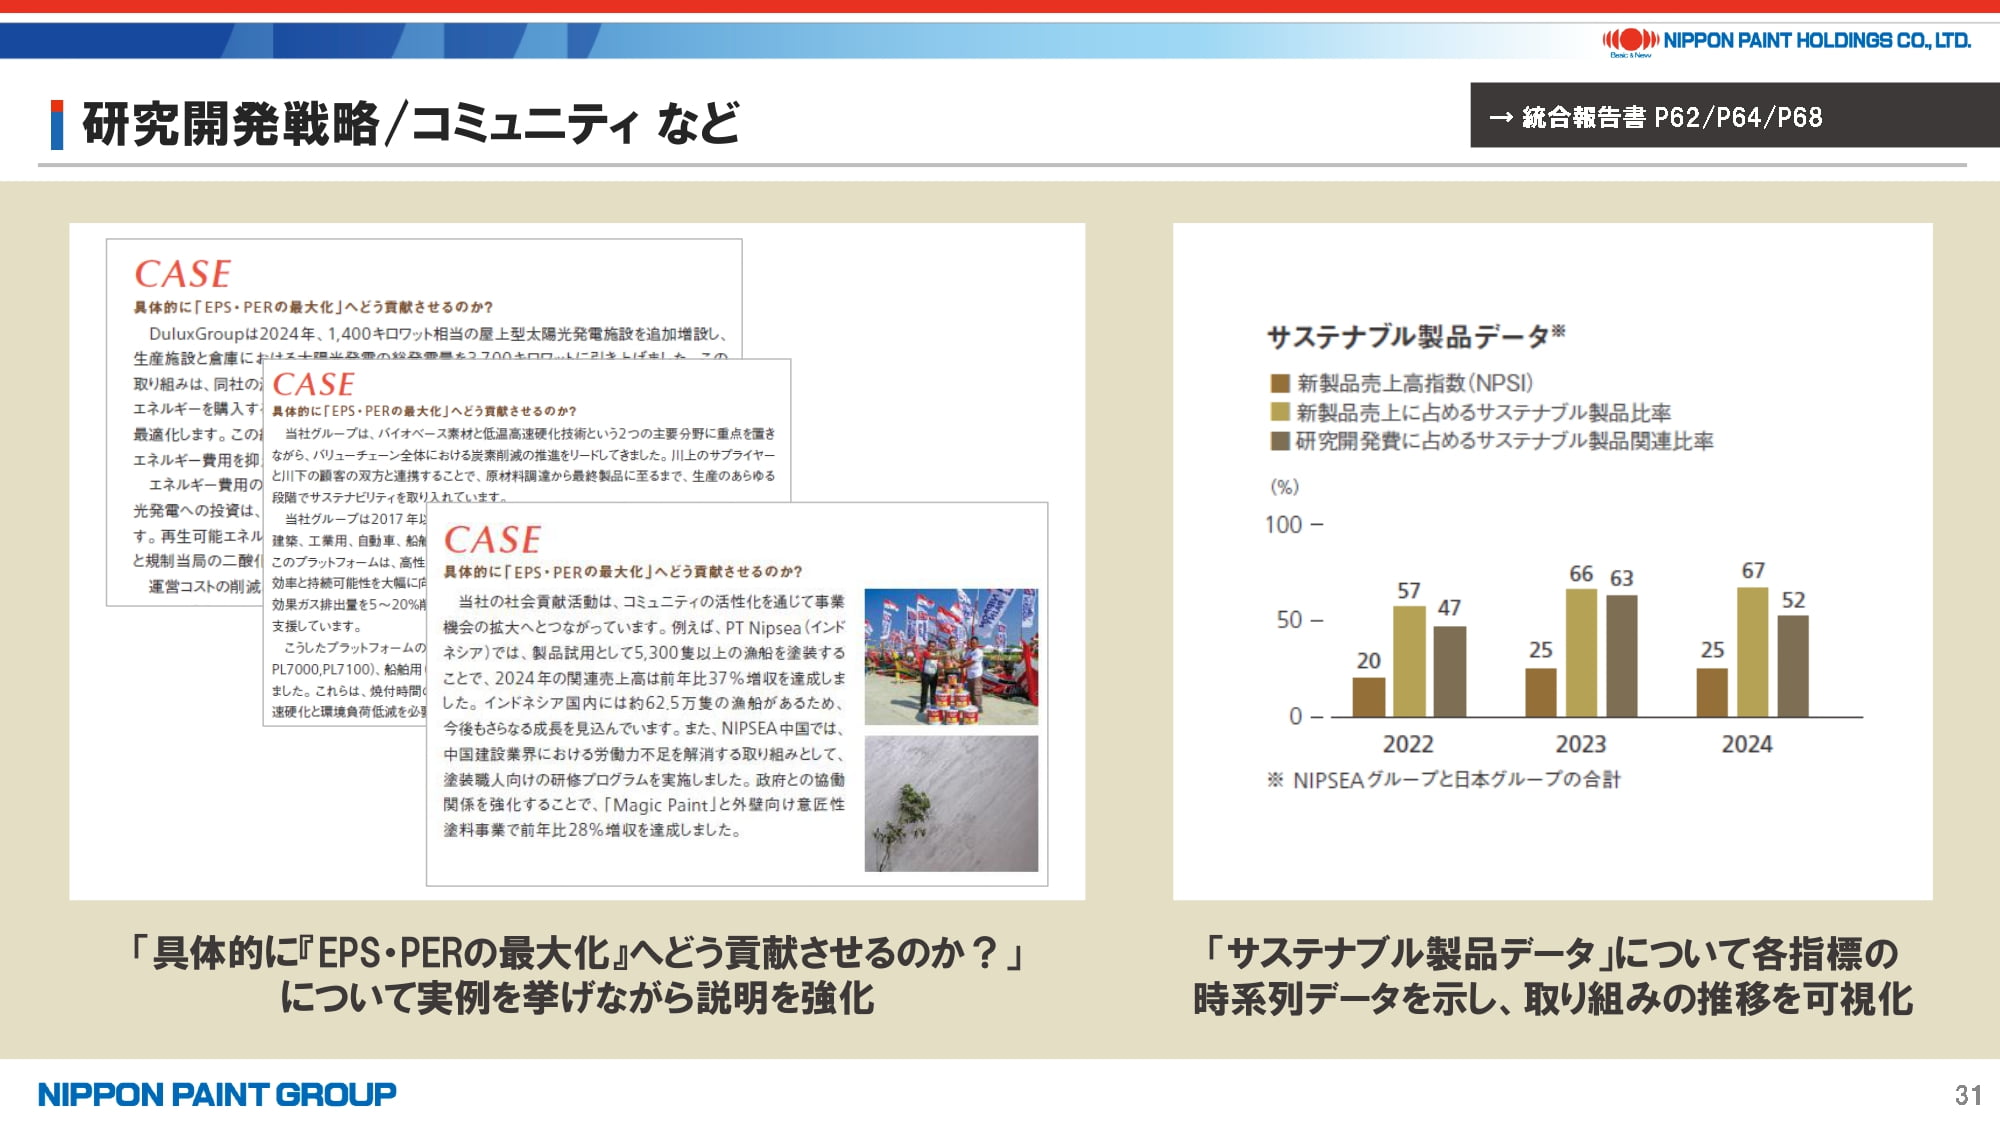
Task: Open the 統合報告書 P62/P64/P68 reference box
Action: [1734, 116]
